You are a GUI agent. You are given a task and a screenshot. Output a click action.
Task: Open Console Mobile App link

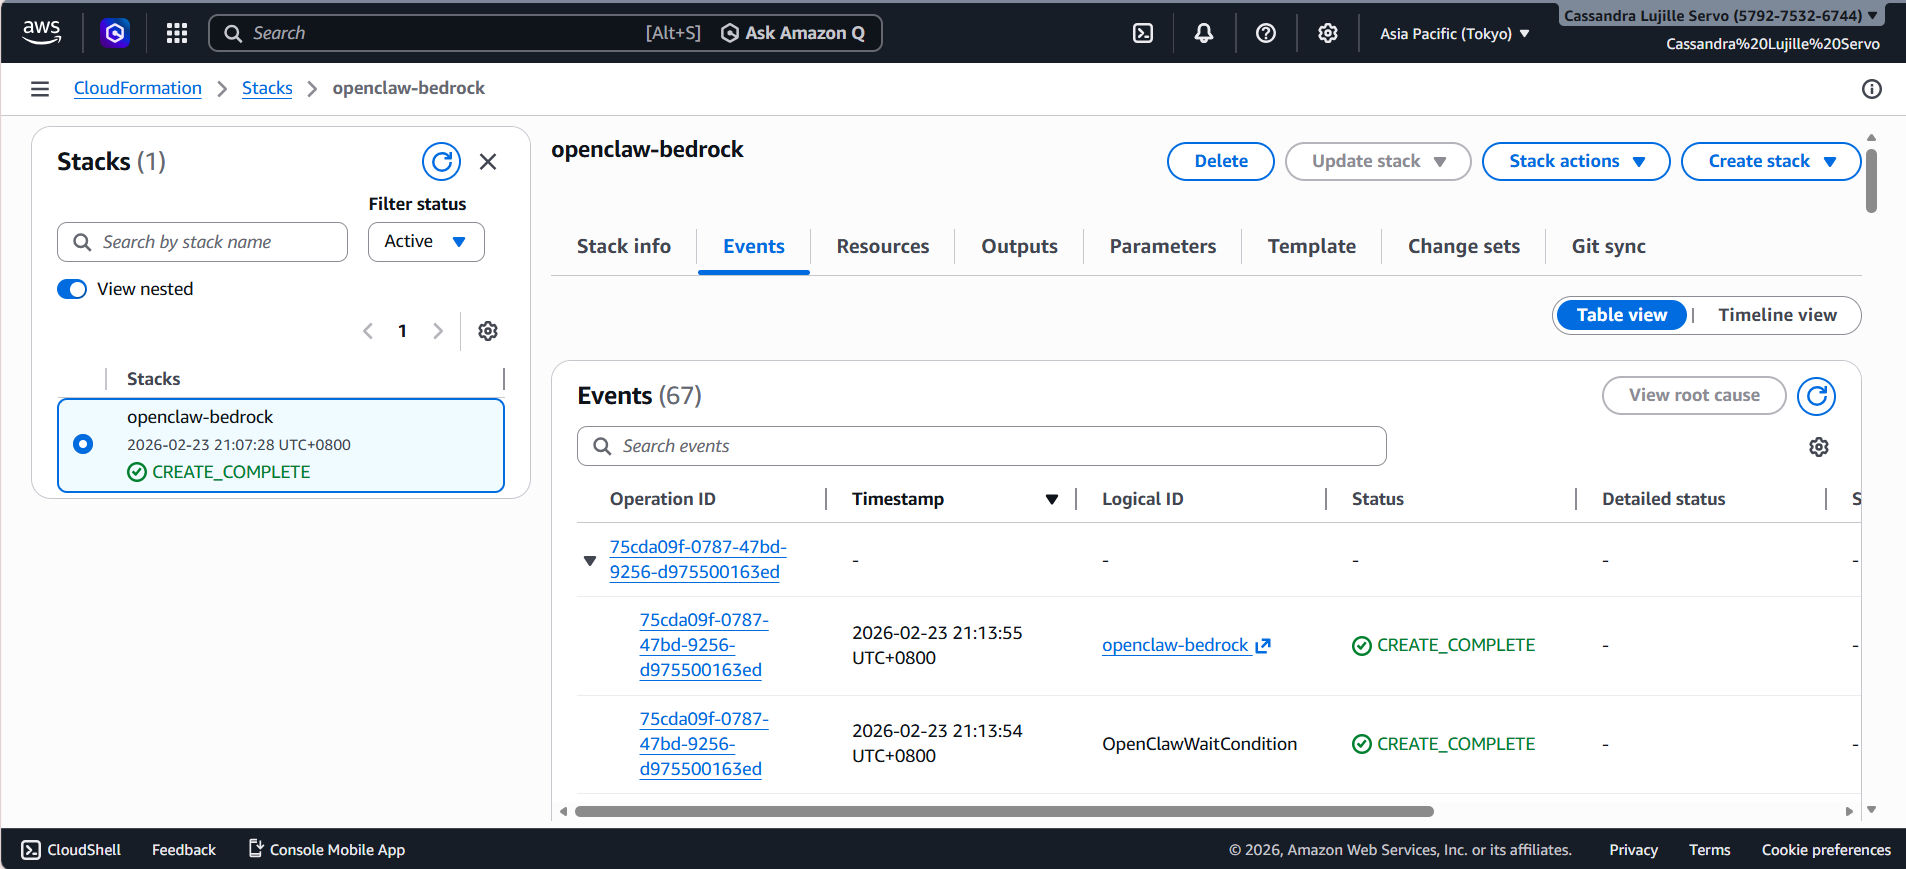pos(327,850)
